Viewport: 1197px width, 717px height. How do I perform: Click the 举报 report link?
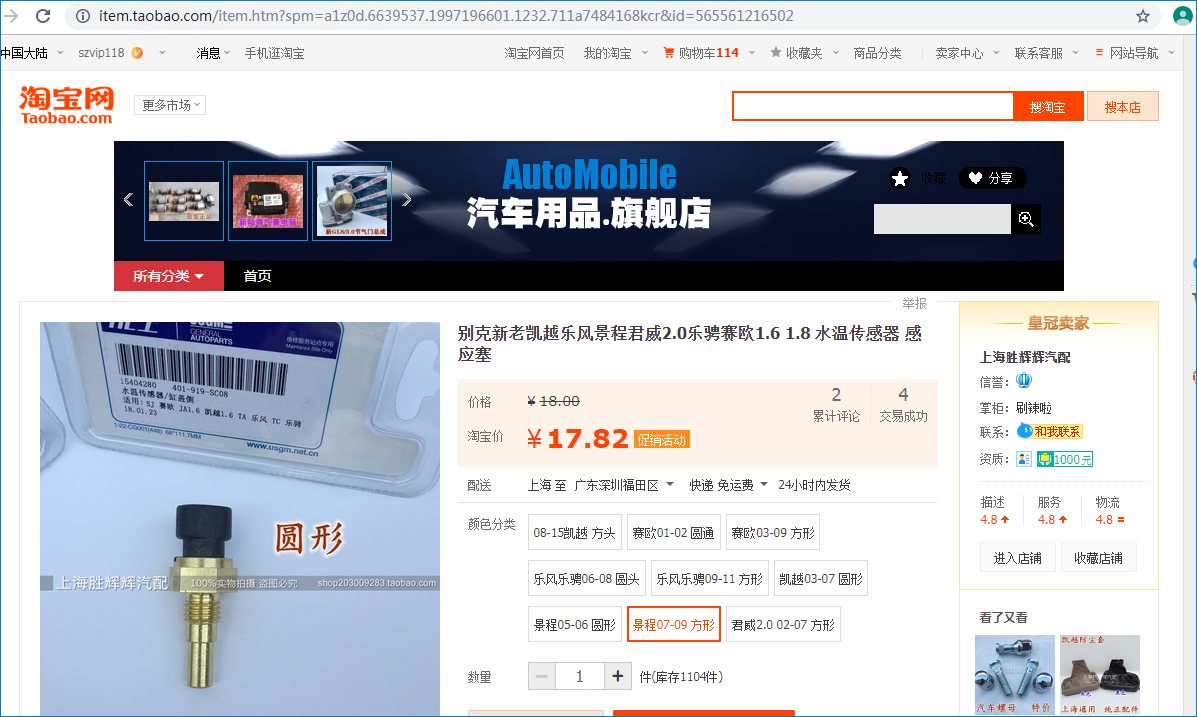tap(915, 303)
